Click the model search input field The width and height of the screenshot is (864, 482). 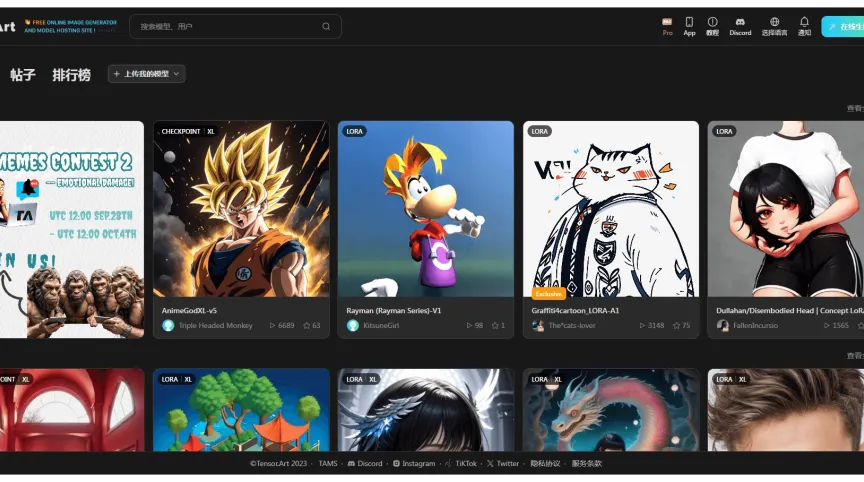click(235, 26)
